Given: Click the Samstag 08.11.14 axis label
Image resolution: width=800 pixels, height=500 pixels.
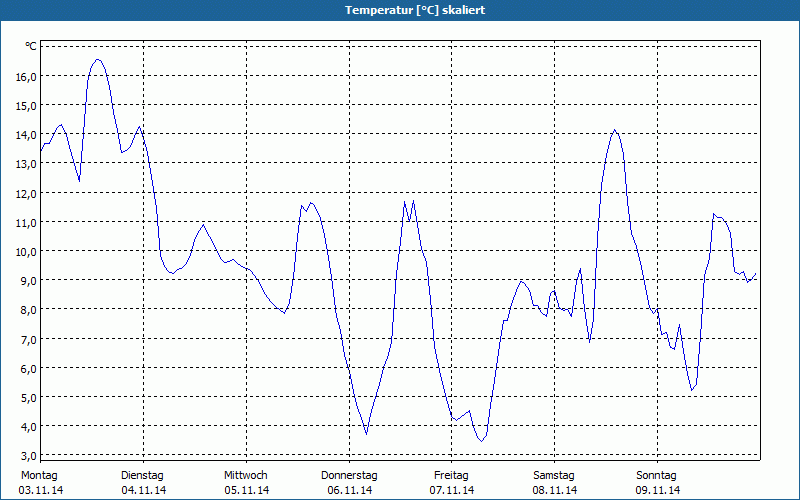Looking at the screenshot, I should pyautogui.click(x=555, y=482).
